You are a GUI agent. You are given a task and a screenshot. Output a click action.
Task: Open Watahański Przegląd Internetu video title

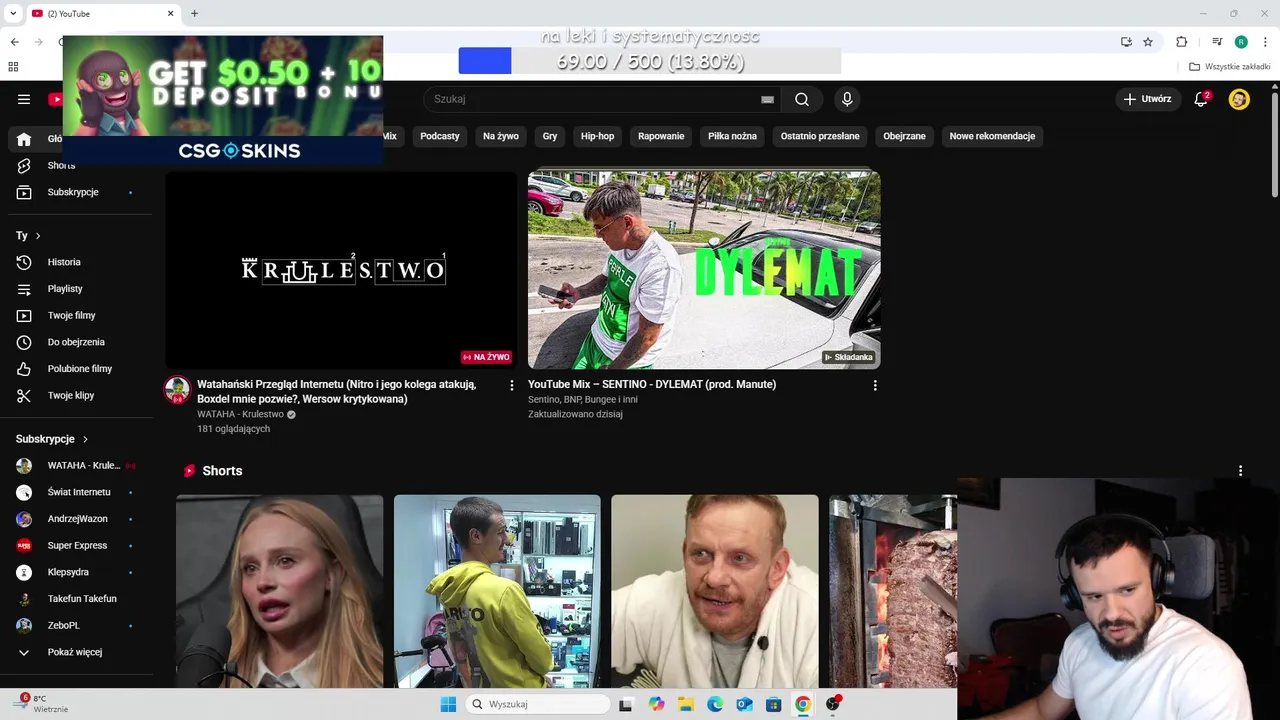point(337,391)
